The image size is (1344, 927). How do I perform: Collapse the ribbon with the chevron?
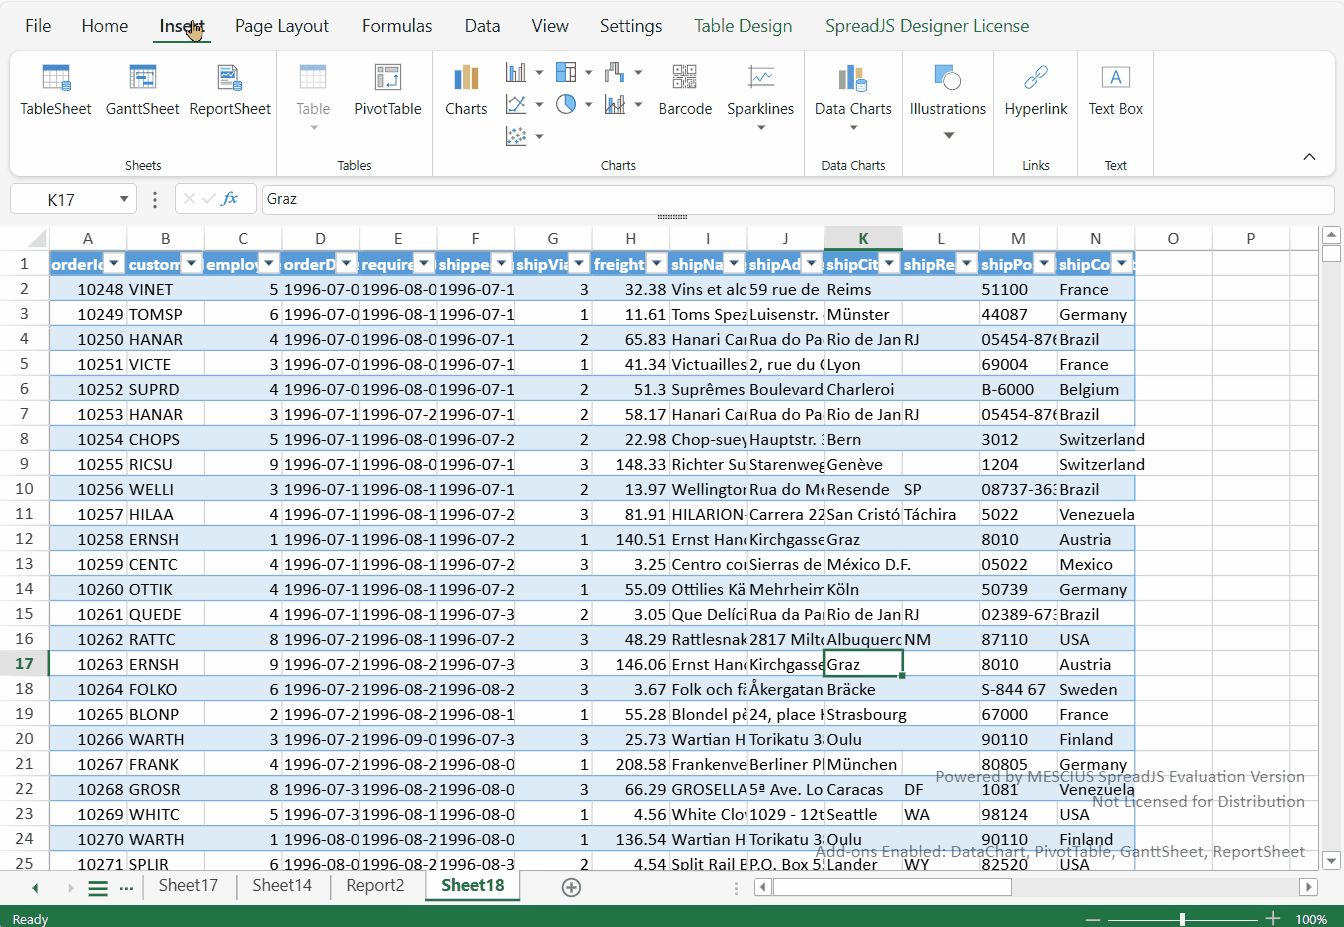1309,157
